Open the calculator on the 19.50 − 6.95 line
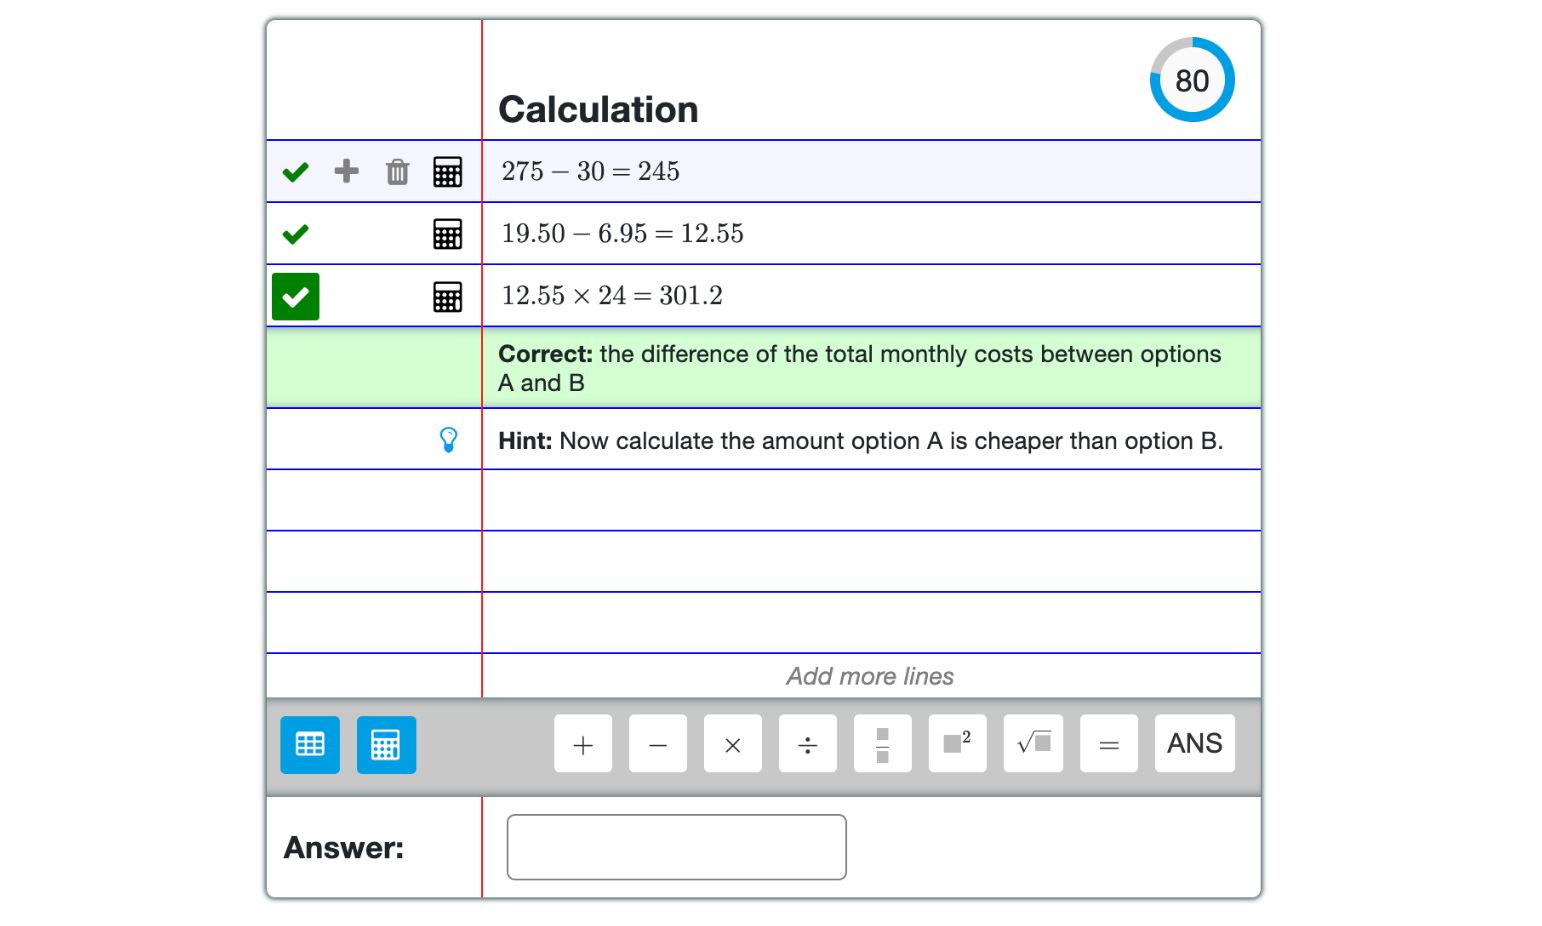The image size is (1542, 926). click(447, 233)
